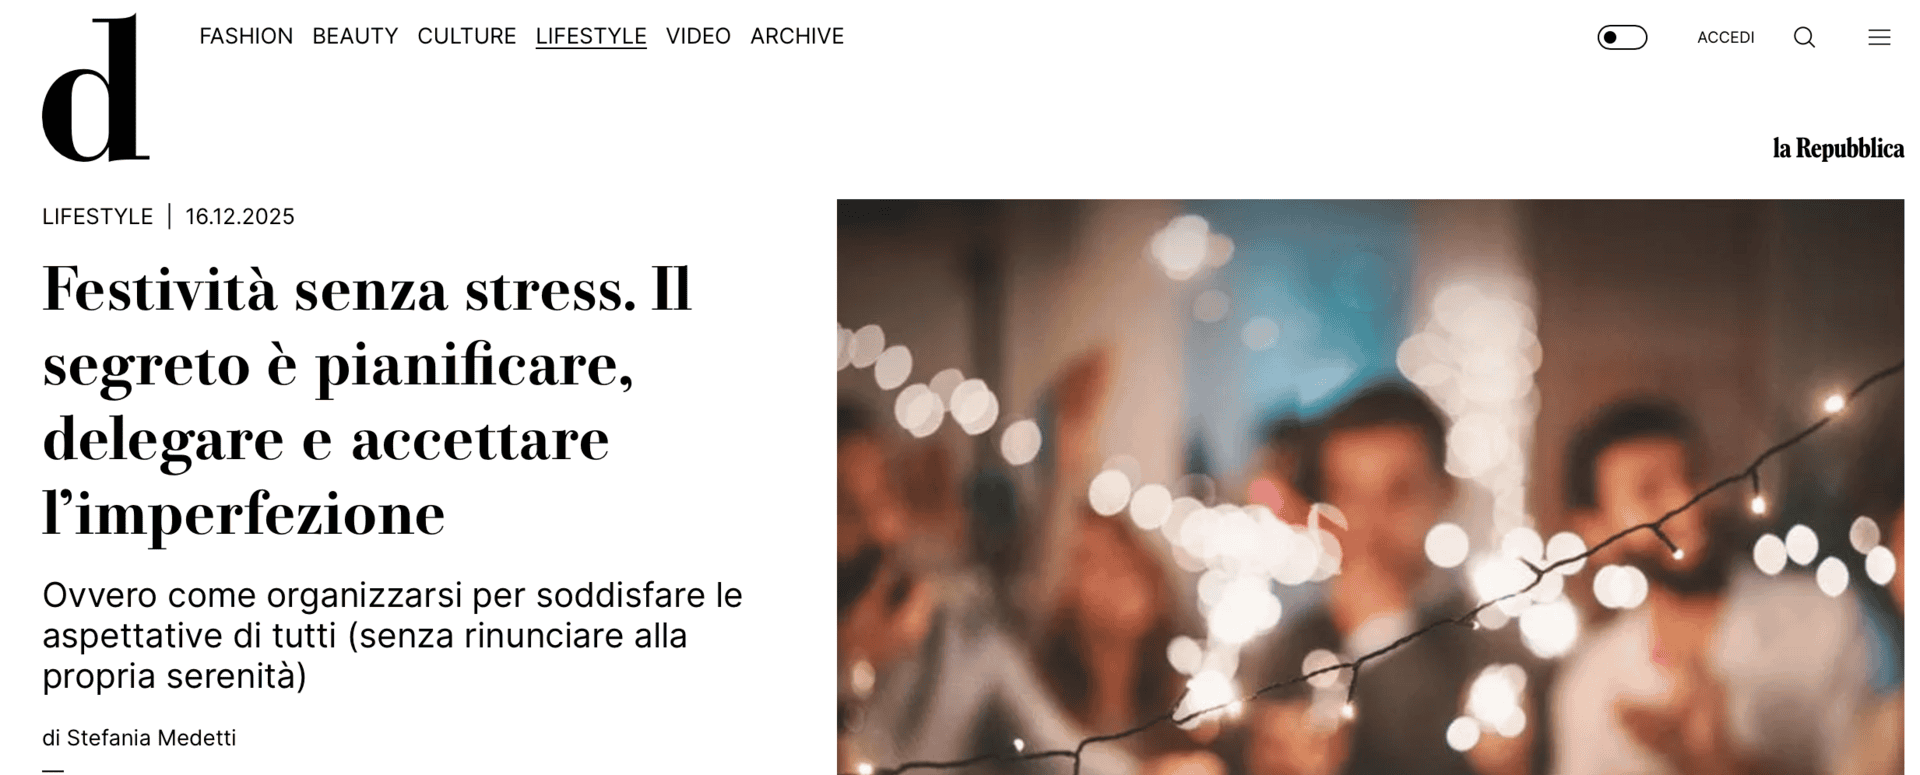Open the hamburger menu icon

click(1879, 37)
